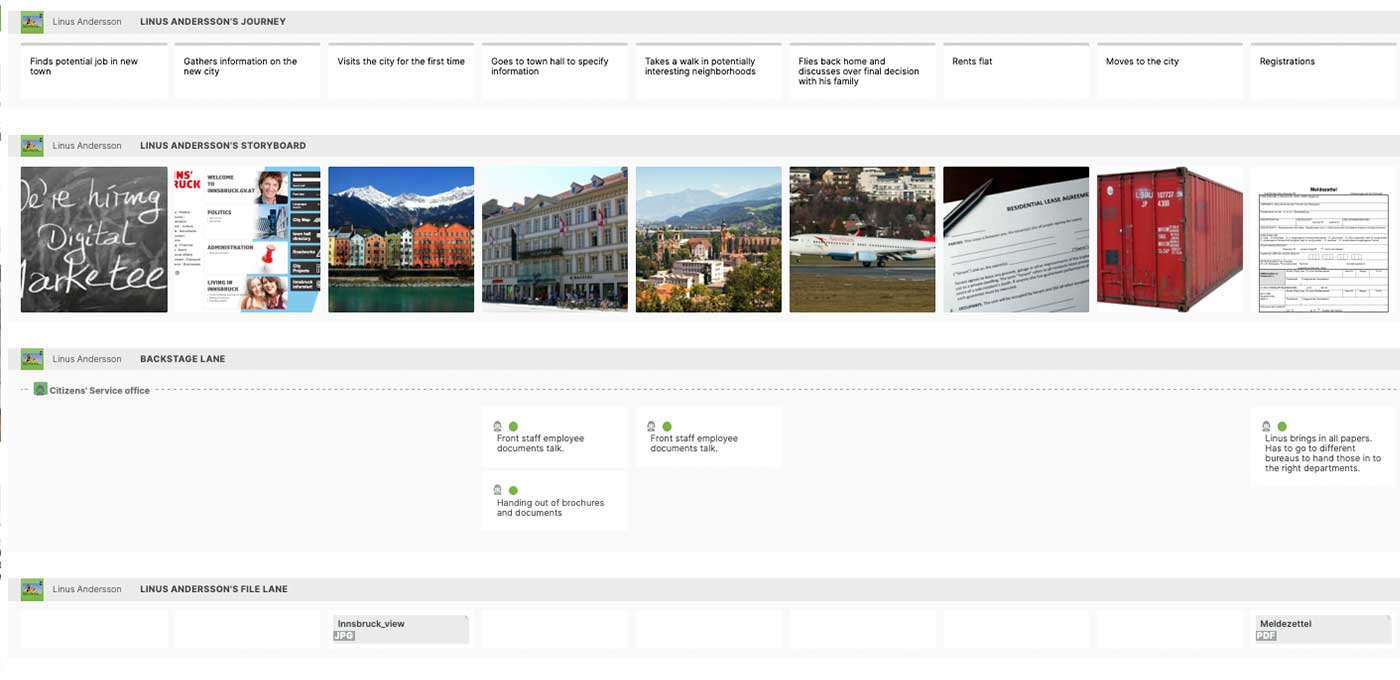Select the 'Goes to town hall to specify information' step
This screenshot has width=1400, height=680.
pos(555,71)
